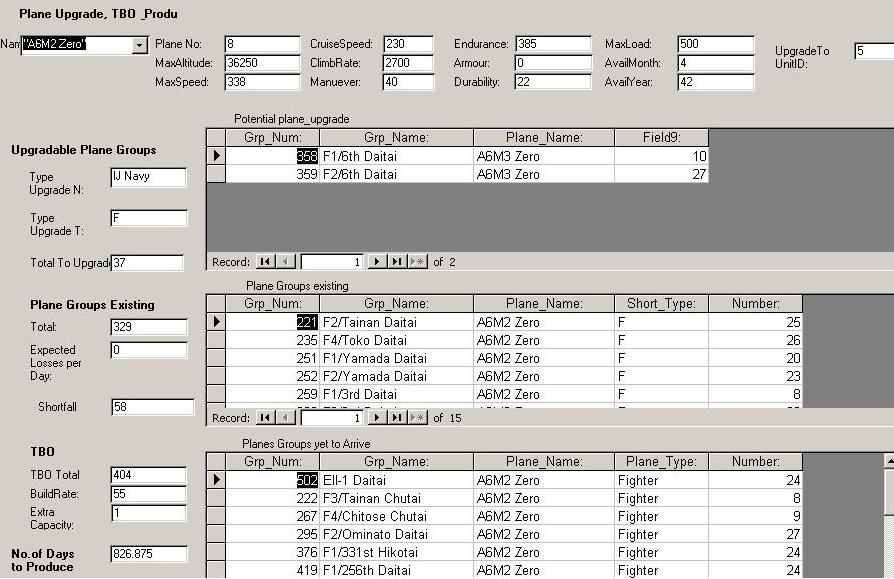Screen dimensions: 894x579
Task: Select row 267 F4/Chitose Chutai record selector
Action: [216, 516]
